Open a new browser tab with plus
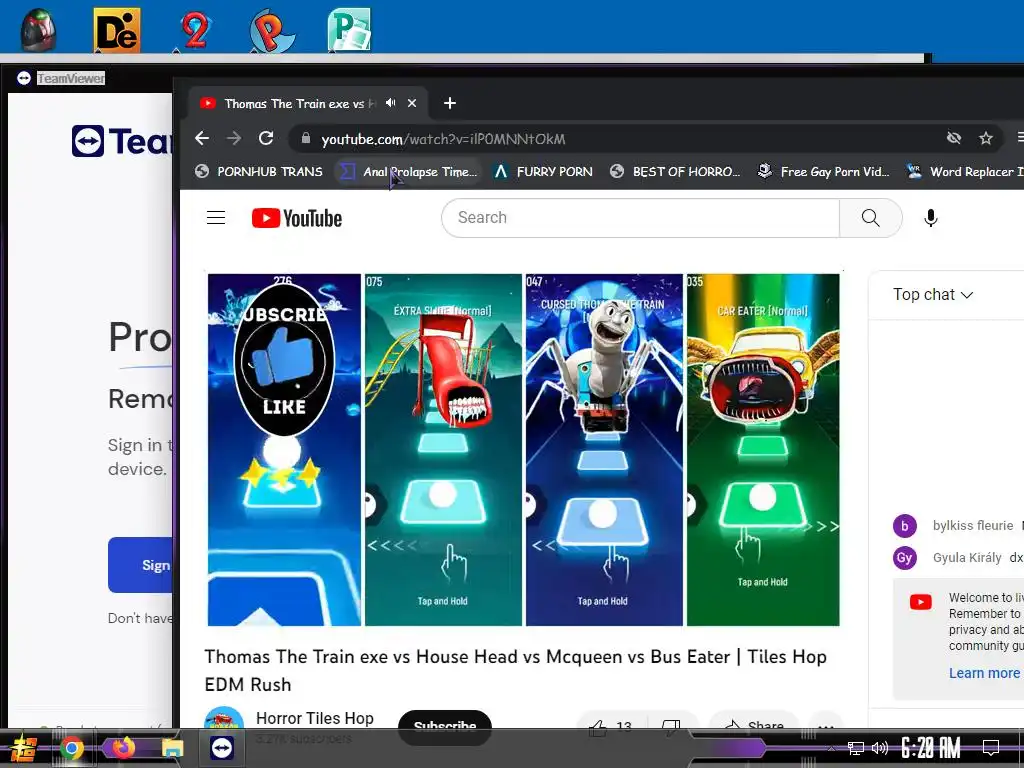 [449, 103]
